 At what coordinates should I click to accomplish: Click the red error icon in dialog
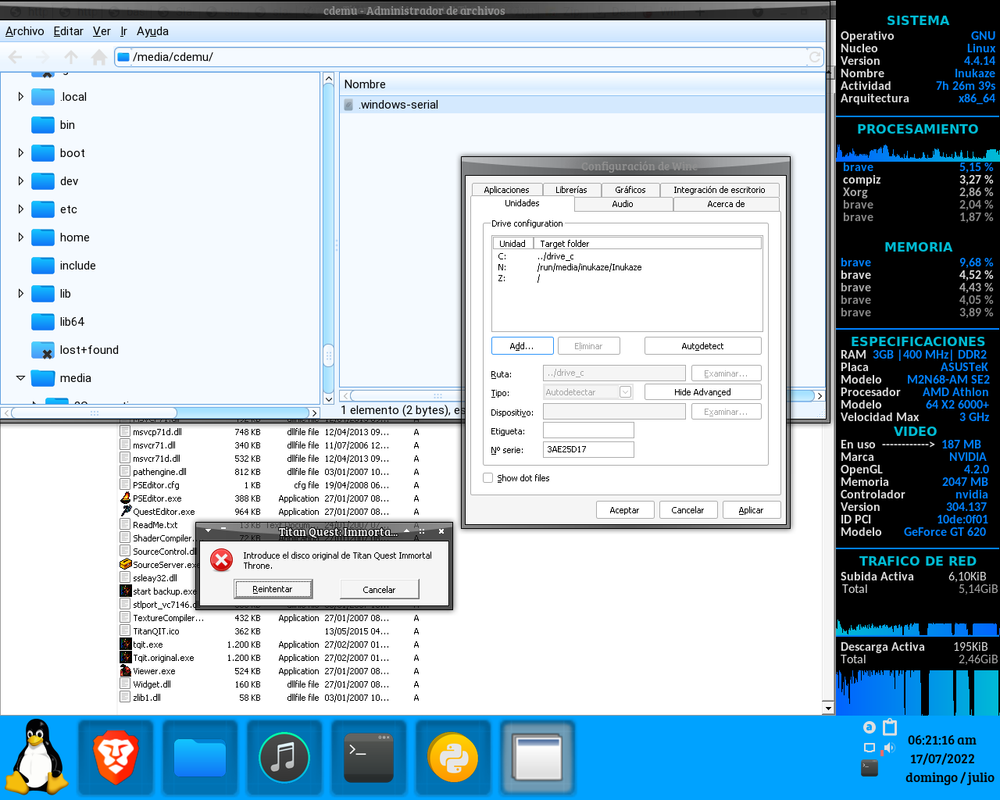[221, 560]
